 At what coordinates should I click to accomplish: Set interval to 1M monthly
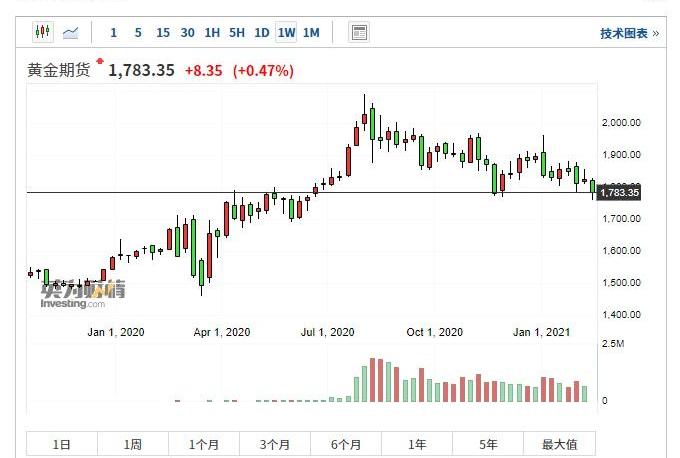pyautogui.click(x=311, y=33)
